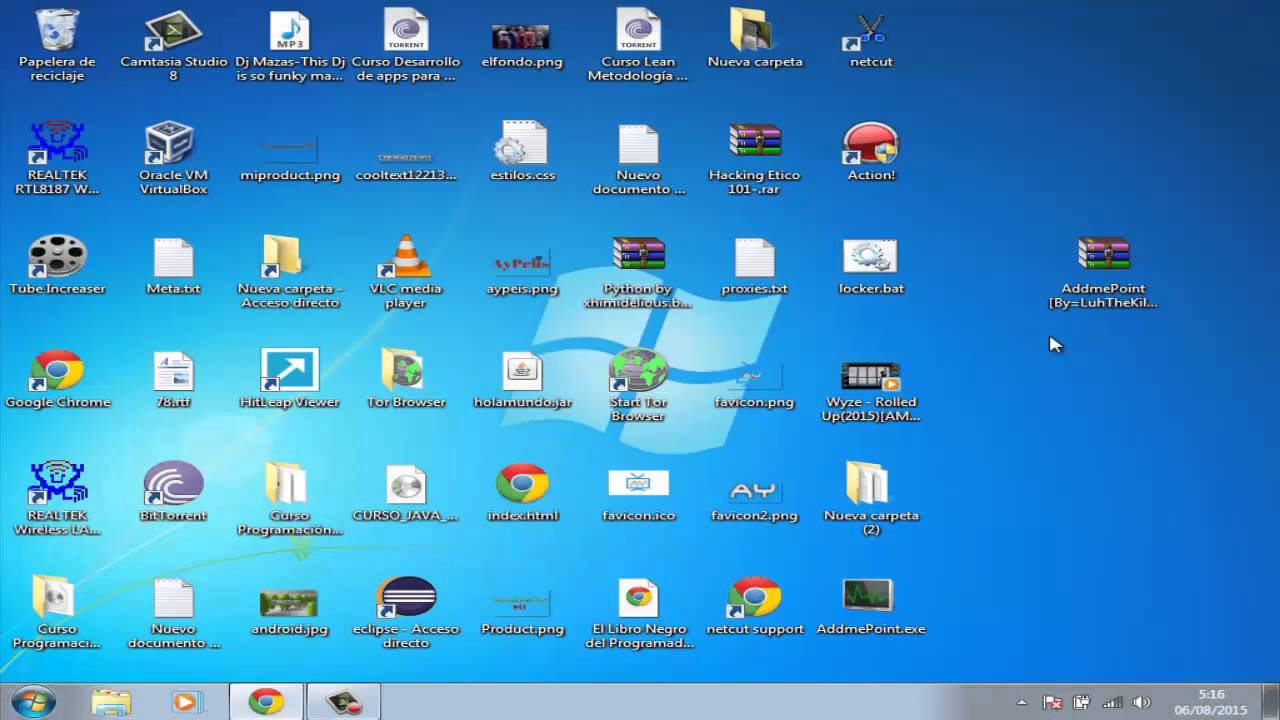Select Curso Lean Metodología torrent file

click(637, 31)
